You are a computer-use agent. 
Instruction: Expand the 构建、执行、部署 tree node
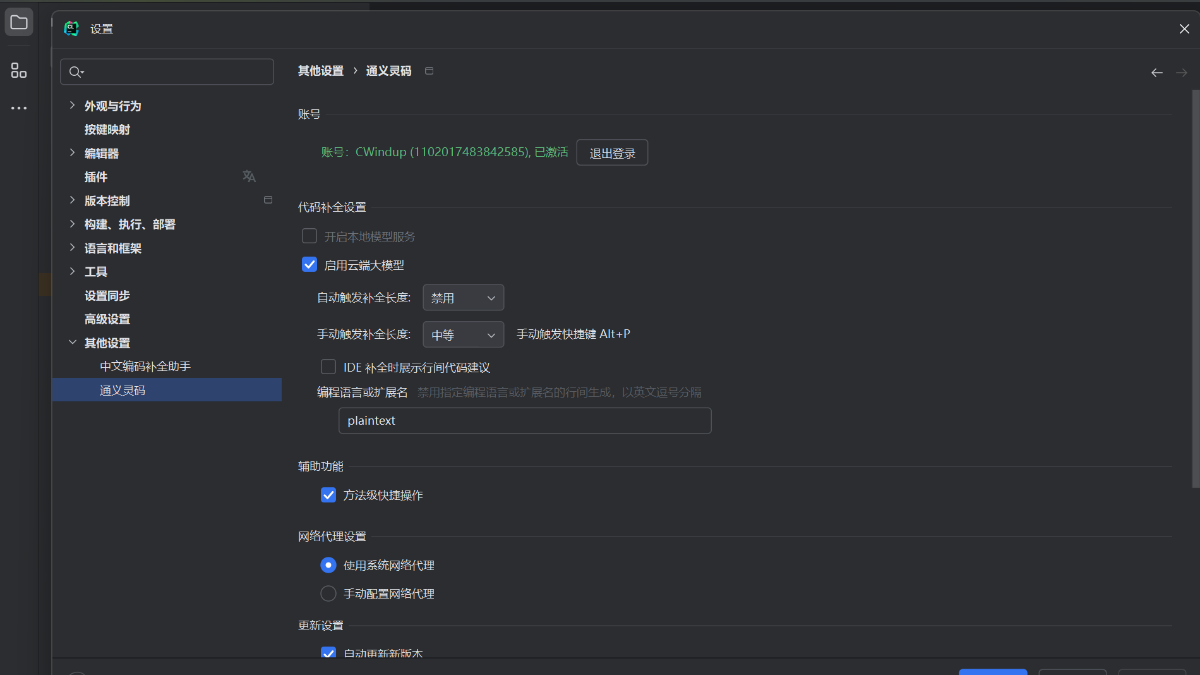coord(72,224)
